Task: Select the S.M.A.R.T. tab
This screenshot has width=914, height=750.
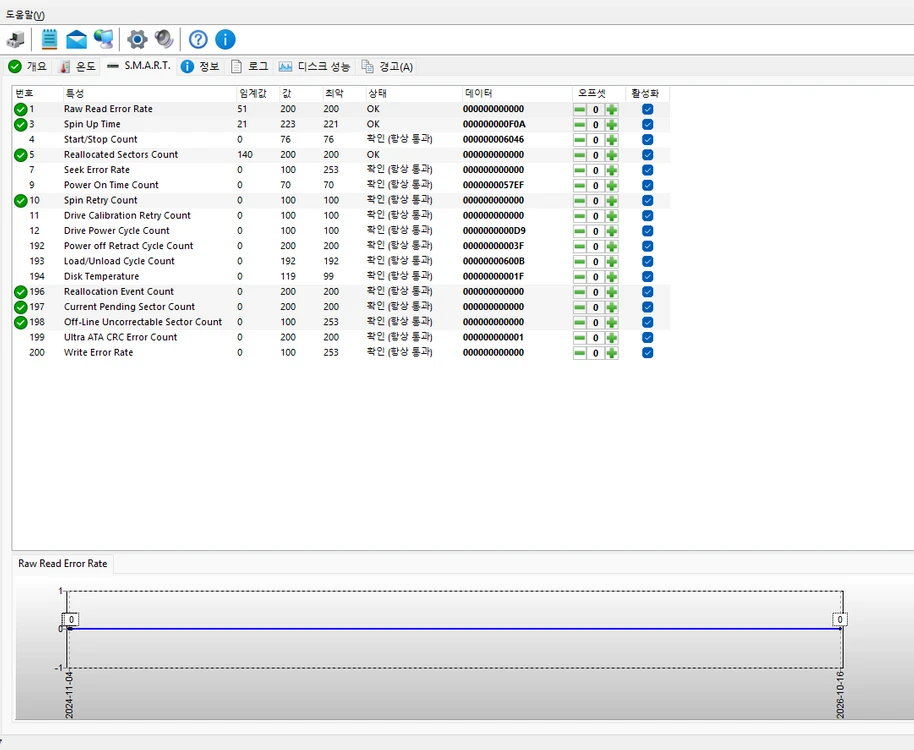Action: [x=139, y=66]
